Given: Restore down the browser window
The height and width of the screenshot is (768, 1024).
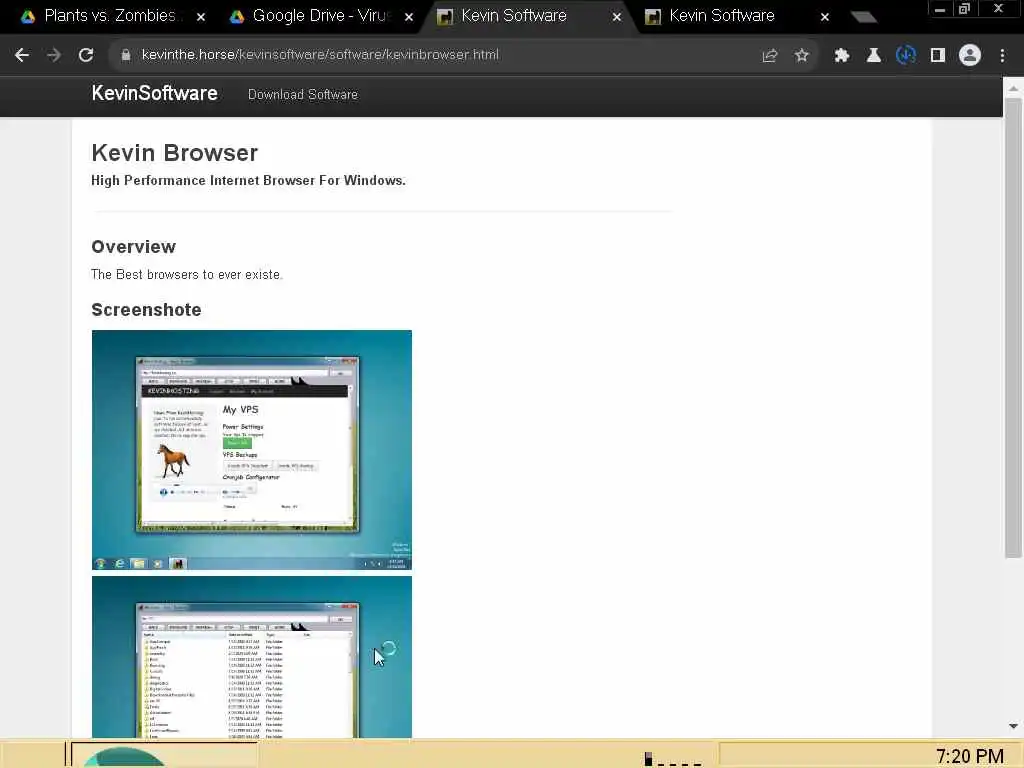Looking at the screenshot, I should coord(965,9).
